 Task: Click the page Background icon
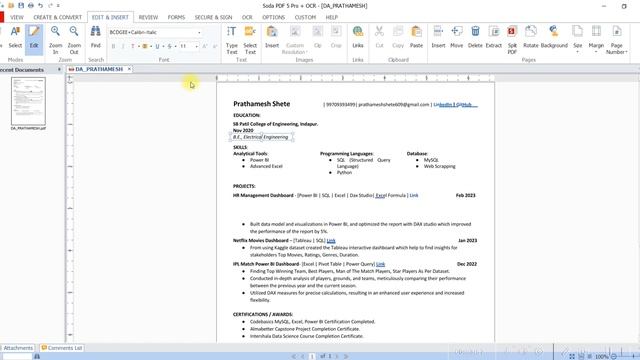pos(554,37)
